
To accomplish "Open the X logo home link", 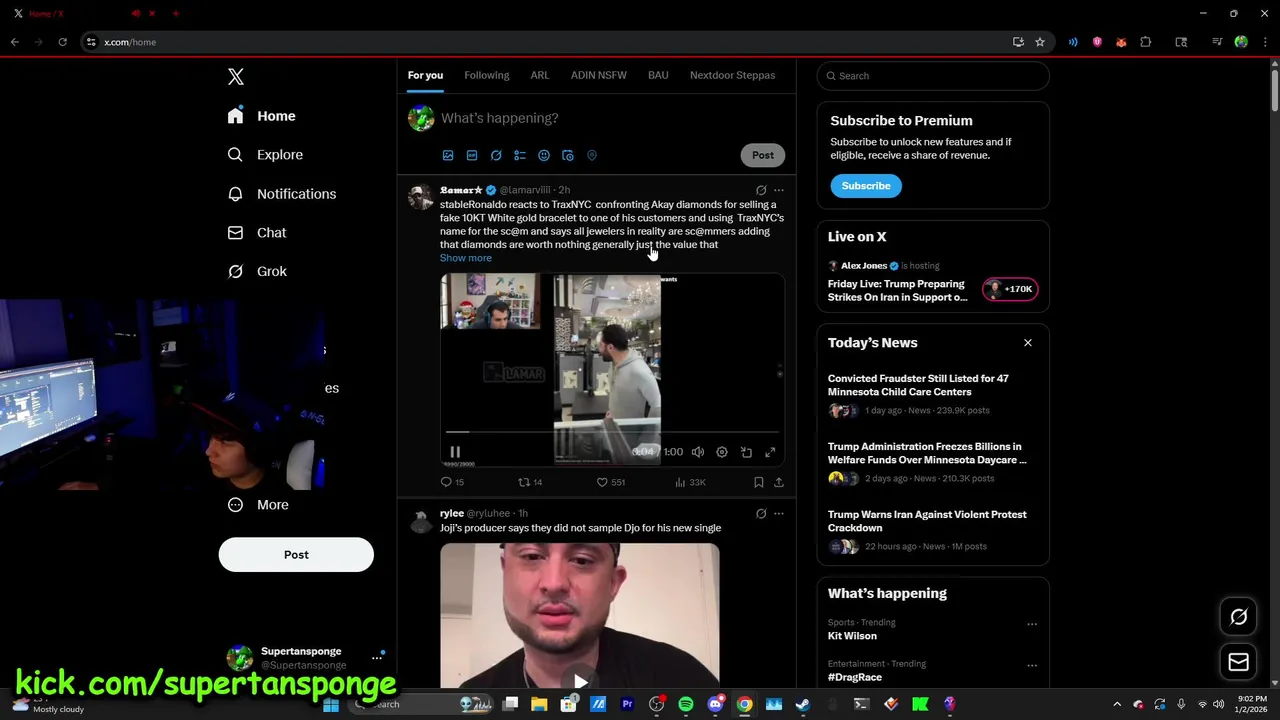I will [236, 77].
